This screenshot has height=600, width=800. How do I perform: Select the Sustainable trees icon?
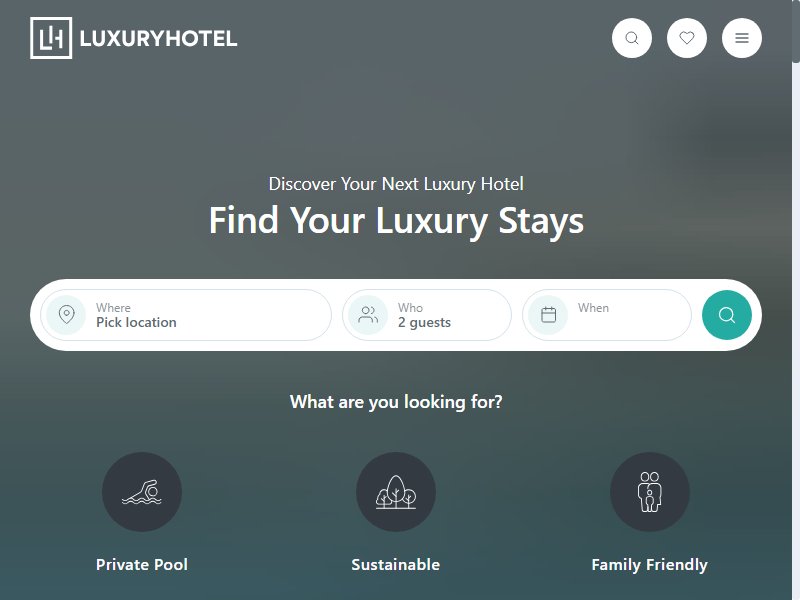click(396, 492)
